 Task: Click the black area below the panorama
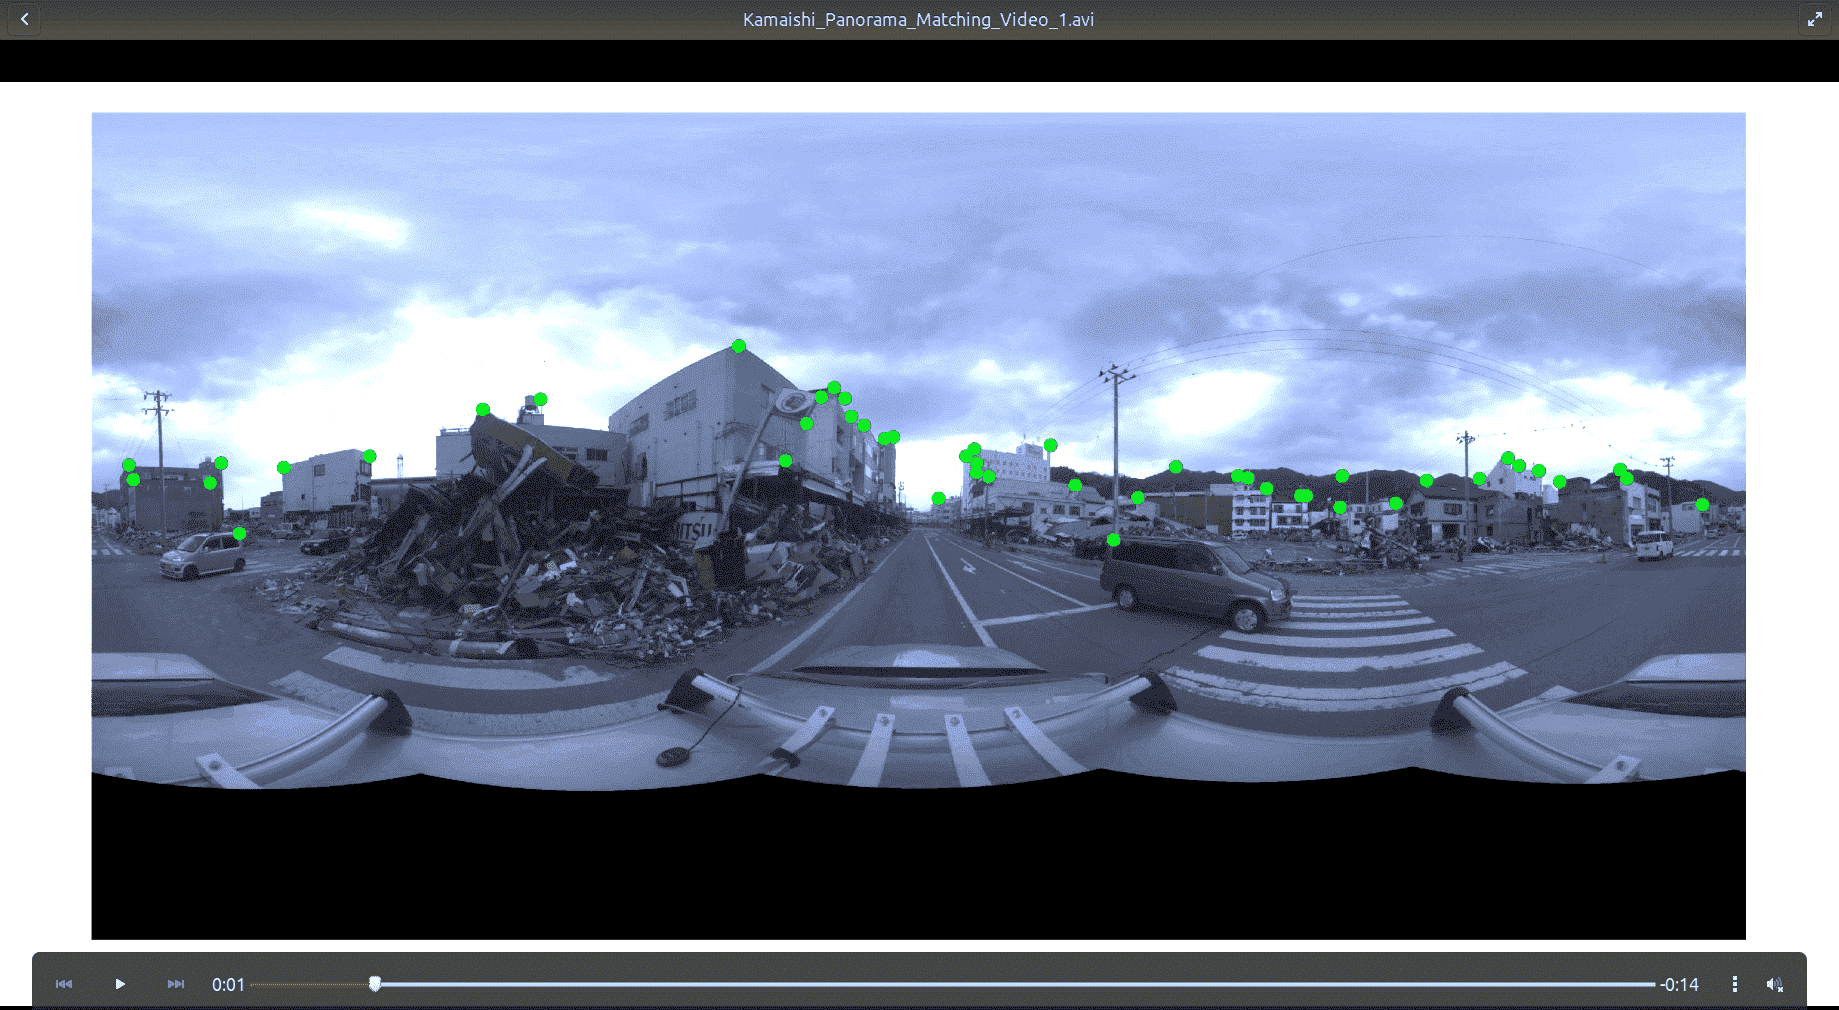(x=918, y=860)
